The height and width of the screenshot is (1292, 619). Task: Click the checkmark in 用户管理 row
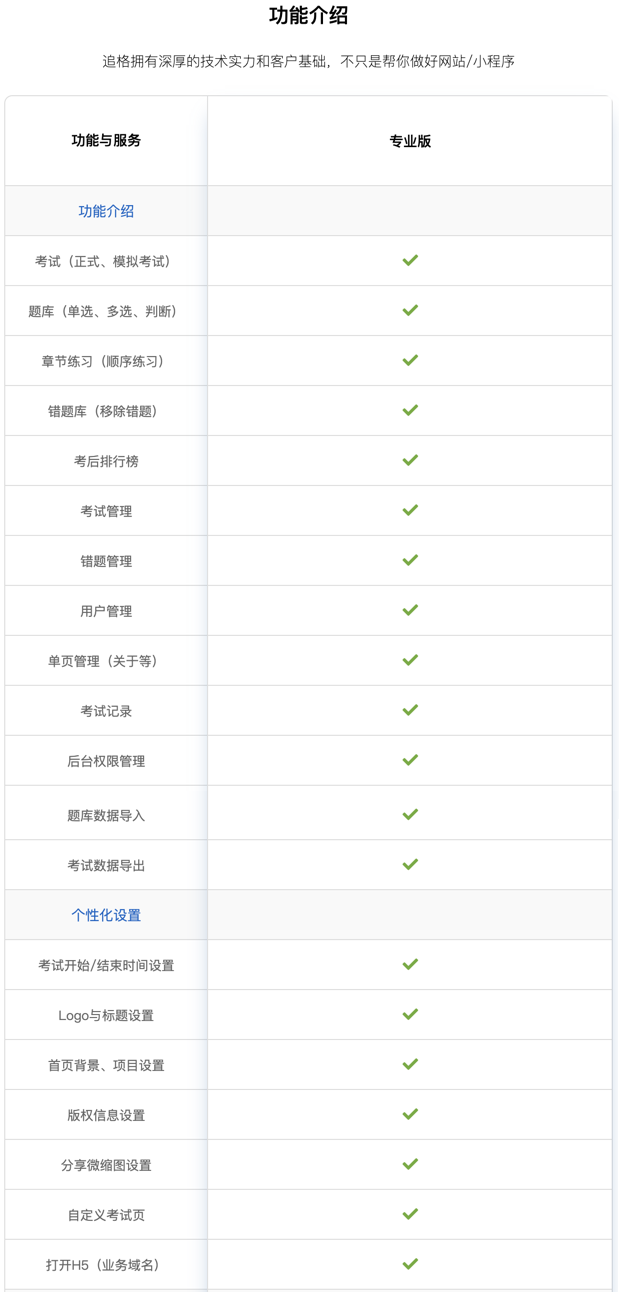tap(410, 610)
